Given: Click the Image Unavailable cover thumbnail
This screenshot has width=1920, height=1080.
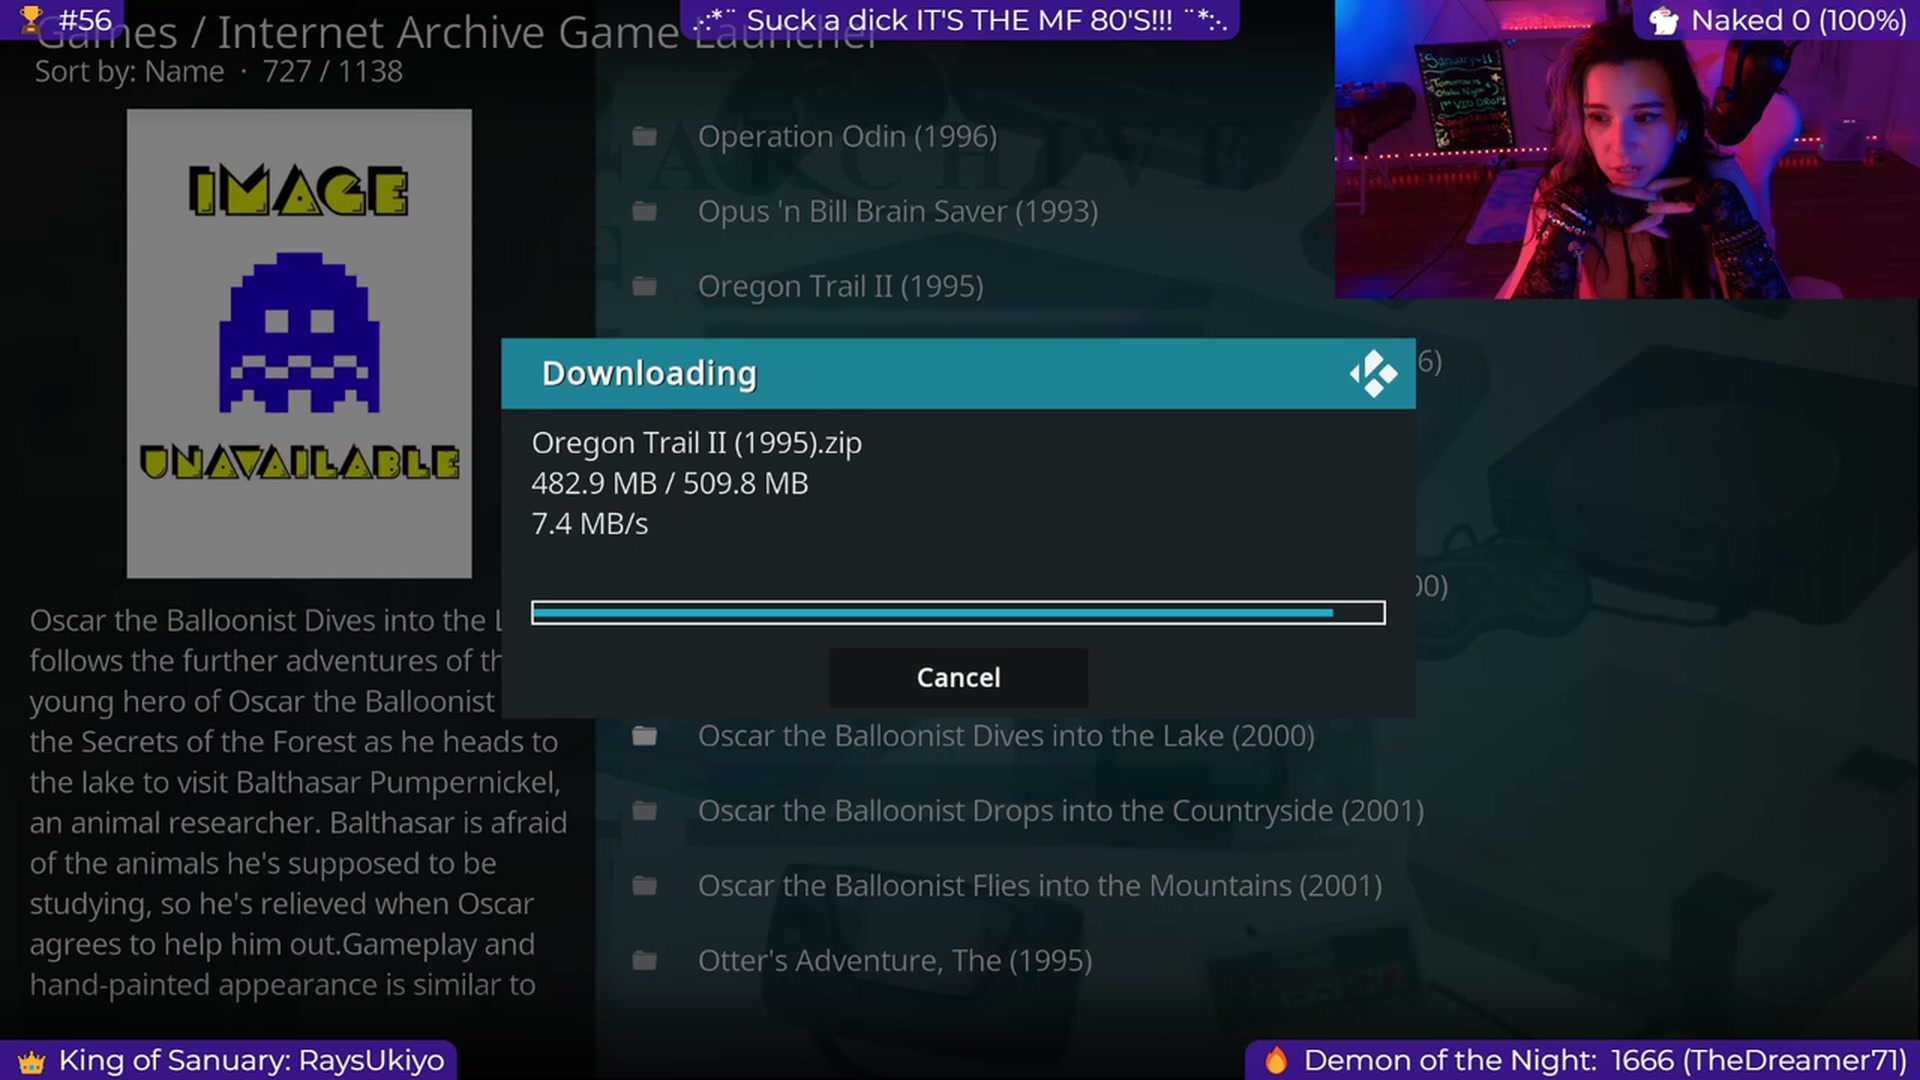Looking at the screenshot, I should 299,343.
